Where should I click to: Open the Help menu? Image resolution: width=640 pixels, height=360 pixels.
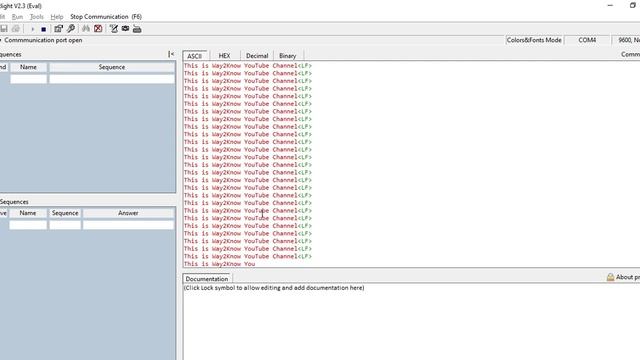click(x=57, y=17)
